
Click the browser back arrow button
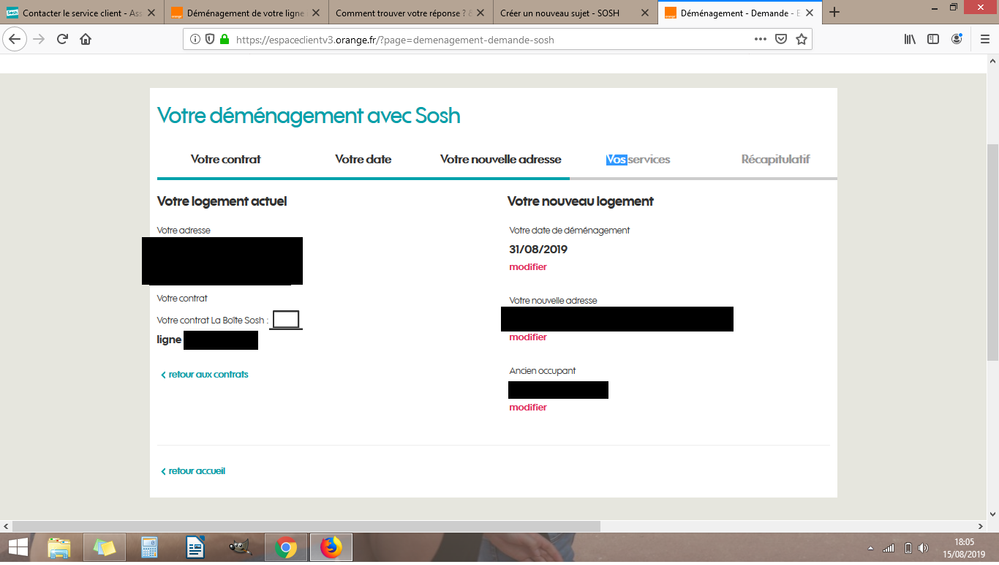pyautogui.click(x=14, y=39)
